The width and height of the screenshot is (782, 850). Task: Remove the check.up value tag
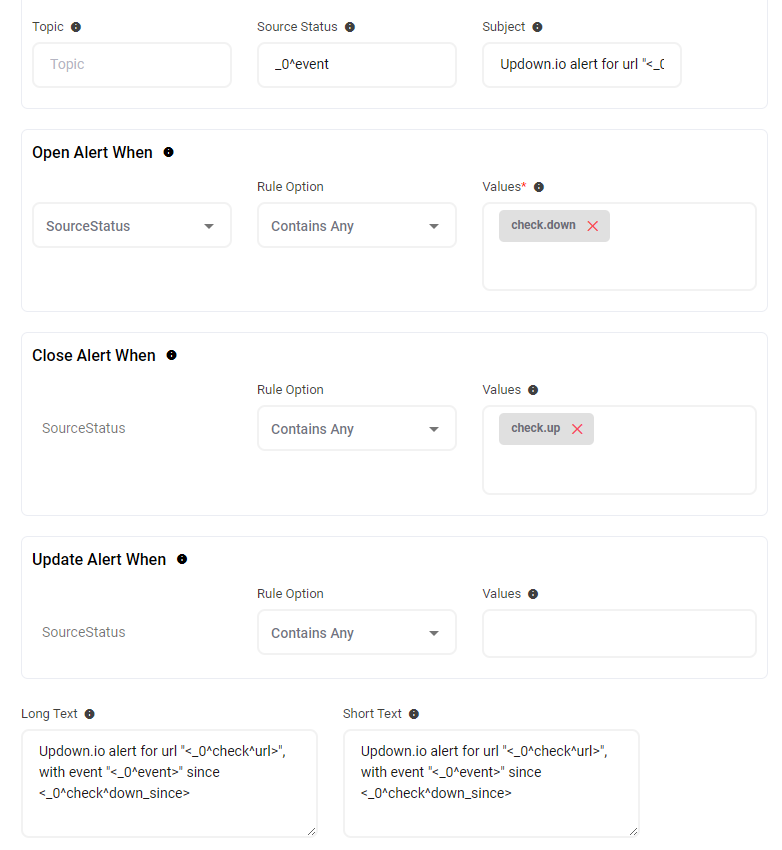pyautogui.click(x=577, y=429)
